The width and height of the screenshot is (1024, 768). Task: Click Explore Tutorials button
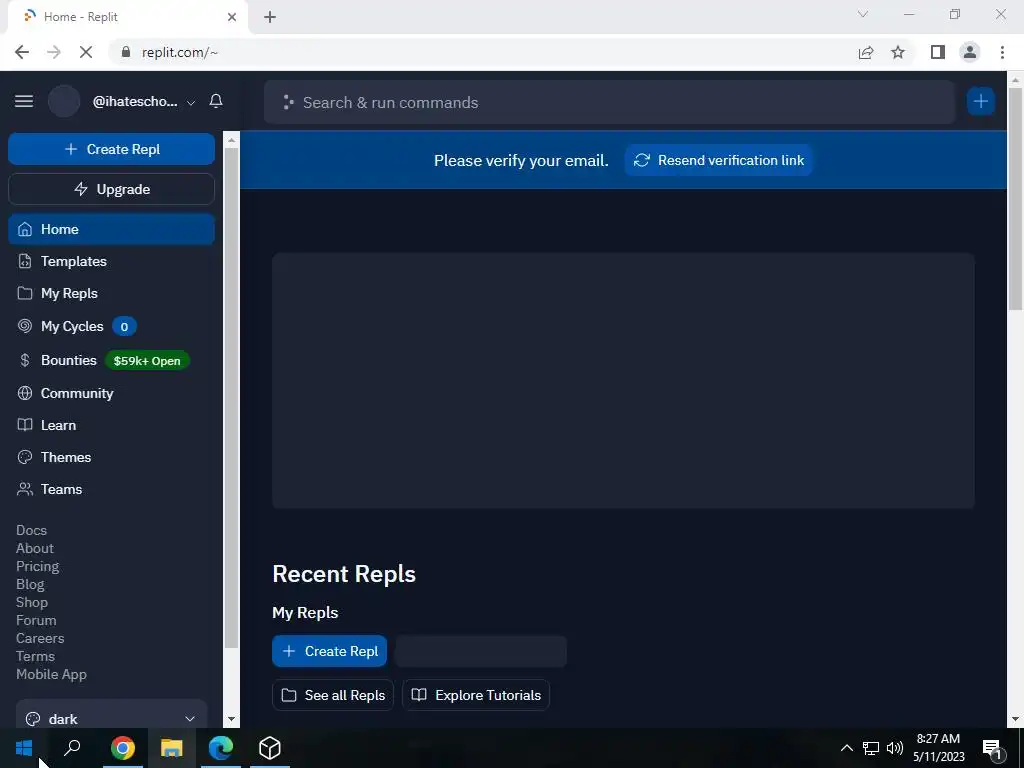click(x=476, y=695)
